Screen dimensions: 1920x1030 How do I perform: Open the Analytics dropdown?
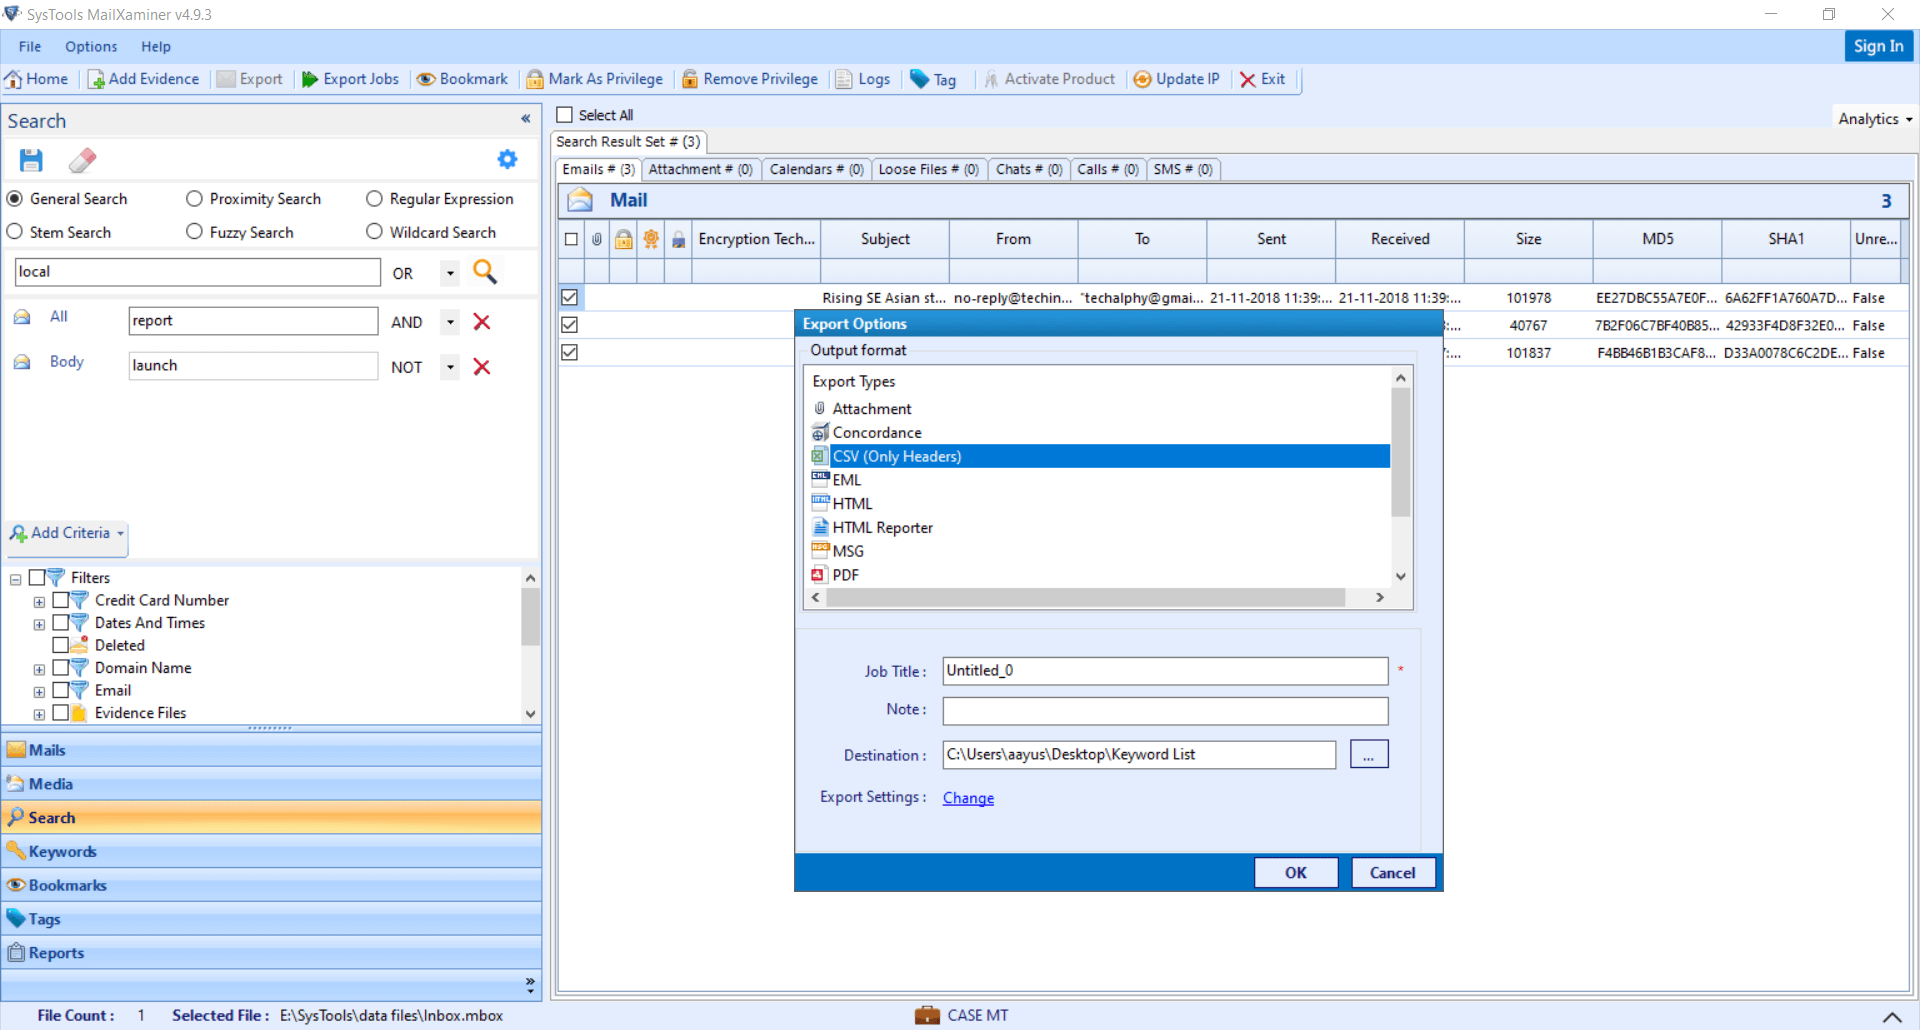tap(1873, 118)
